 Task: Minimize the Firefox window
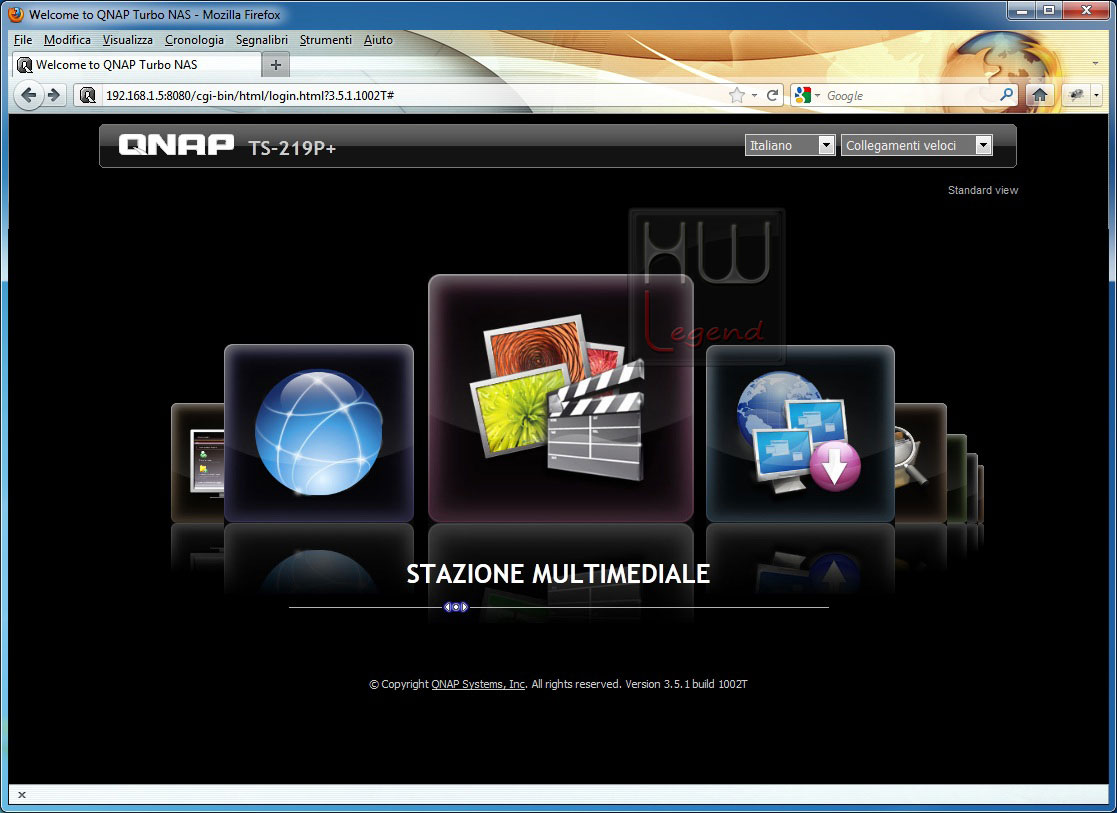point(1021,11)
